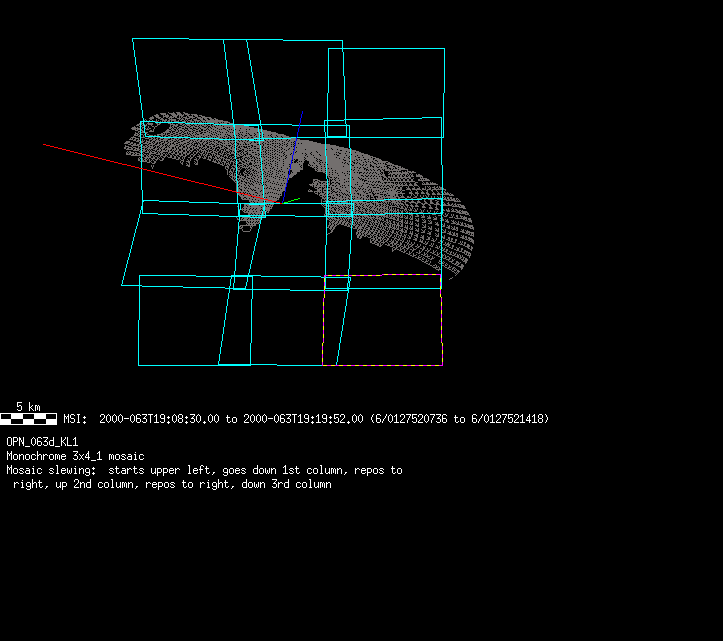
Task: Click the "Monochrome 3x4_1 mosaic" text
Action: coord(75,456)
